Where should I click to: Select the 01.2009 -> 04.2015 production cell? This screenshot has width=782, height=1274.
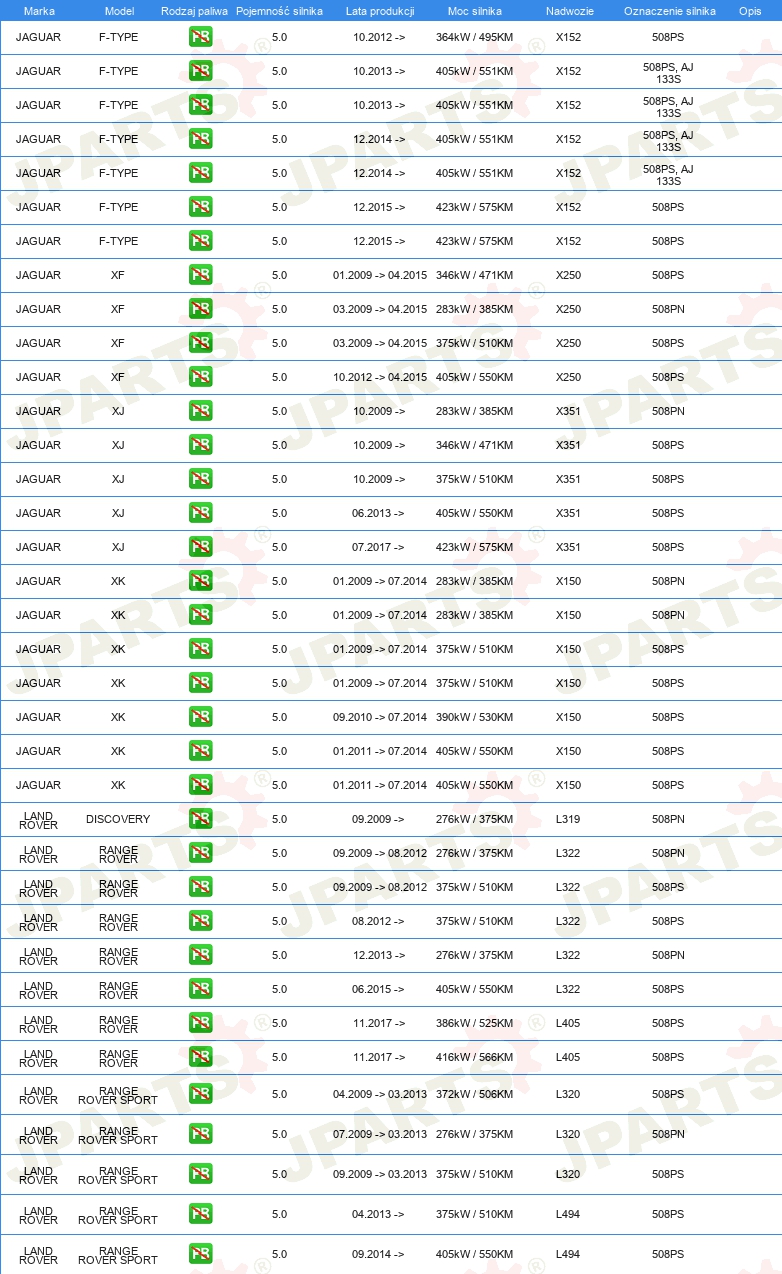pos(380,275)
